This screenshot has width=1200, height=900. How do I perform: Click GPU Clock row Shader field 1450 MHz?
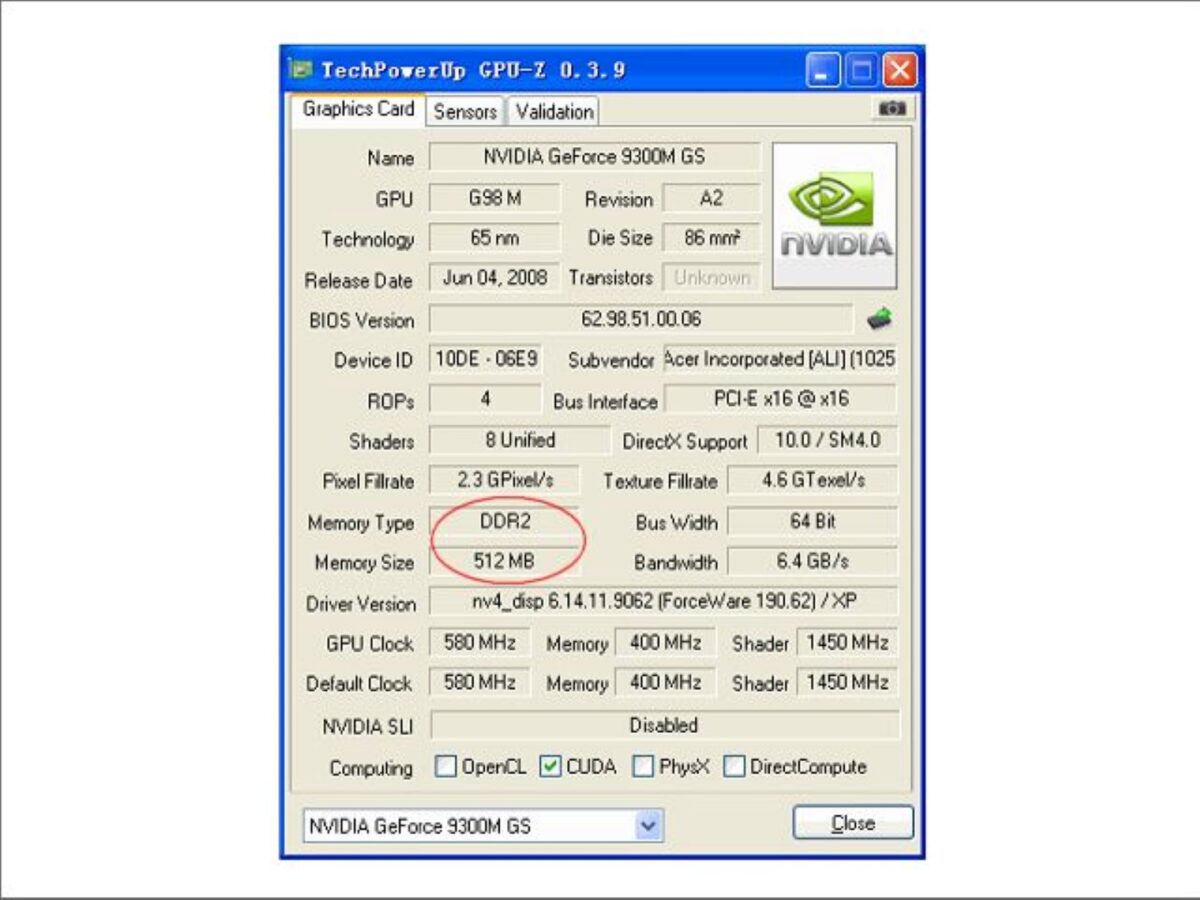point(847,643)
